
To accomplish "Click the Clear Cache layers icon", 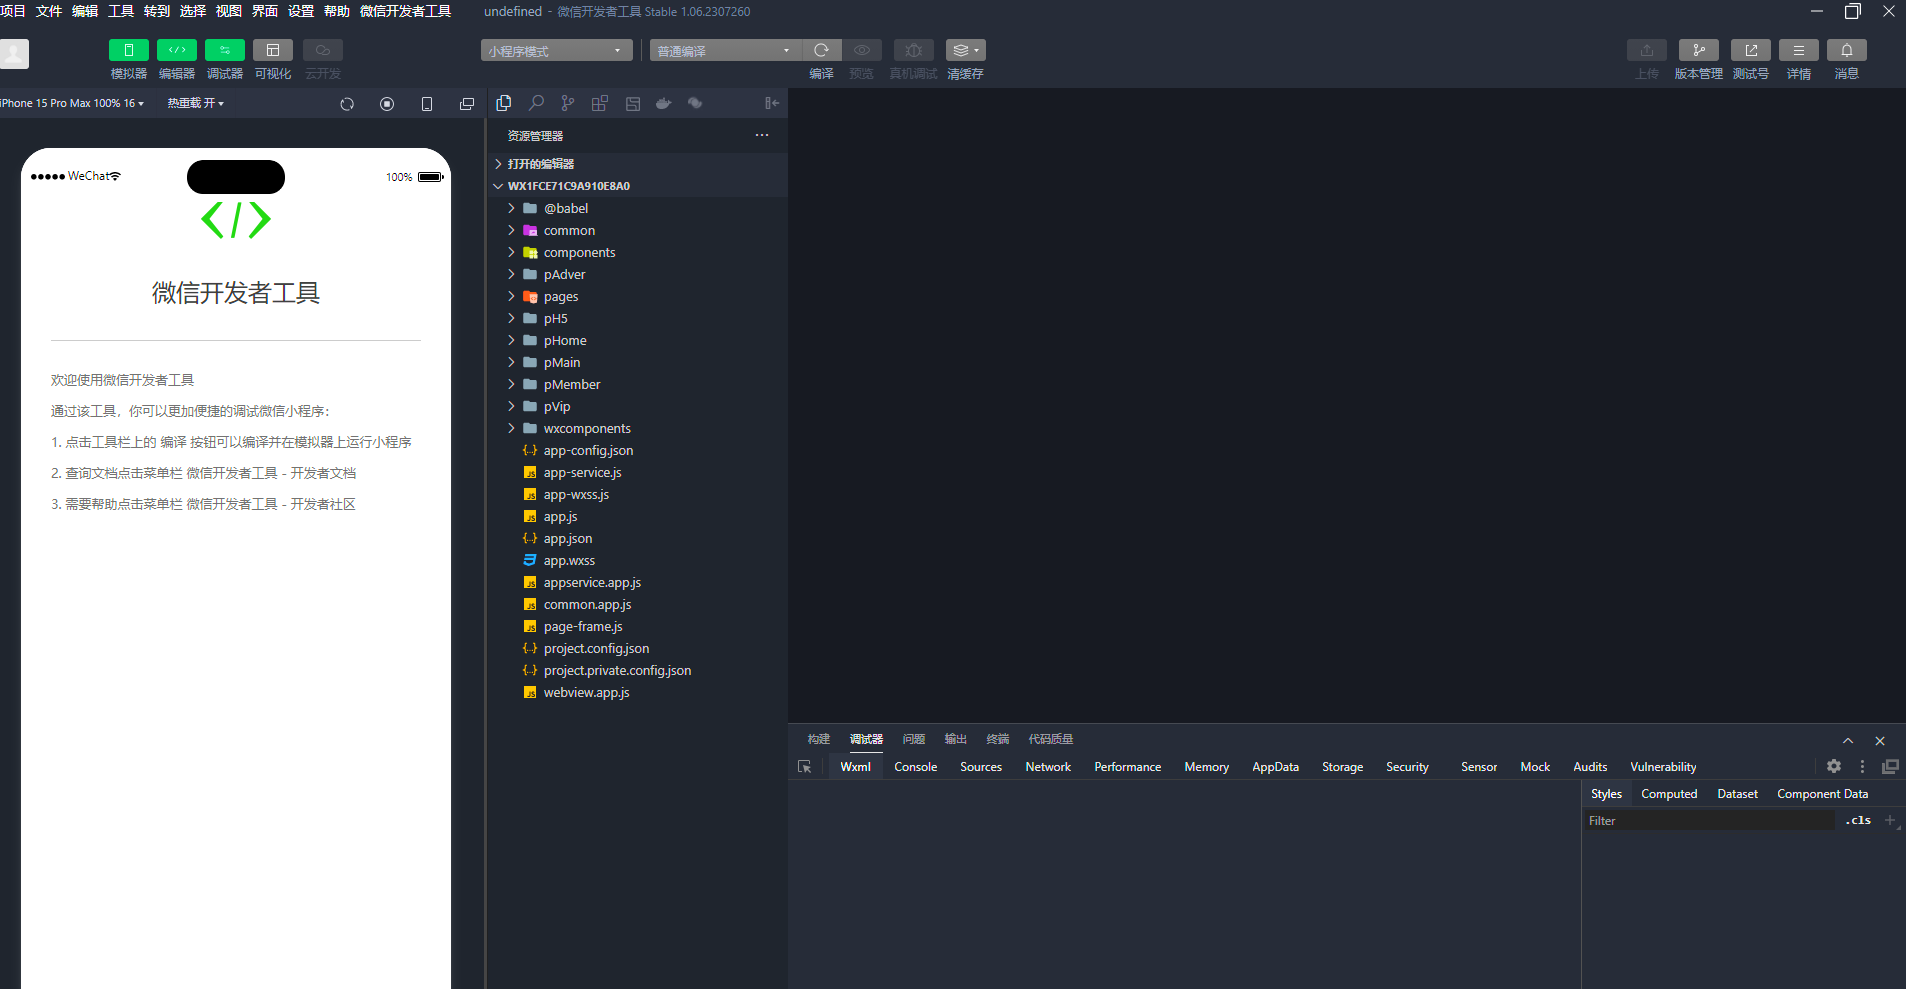I will click(965, 50).
